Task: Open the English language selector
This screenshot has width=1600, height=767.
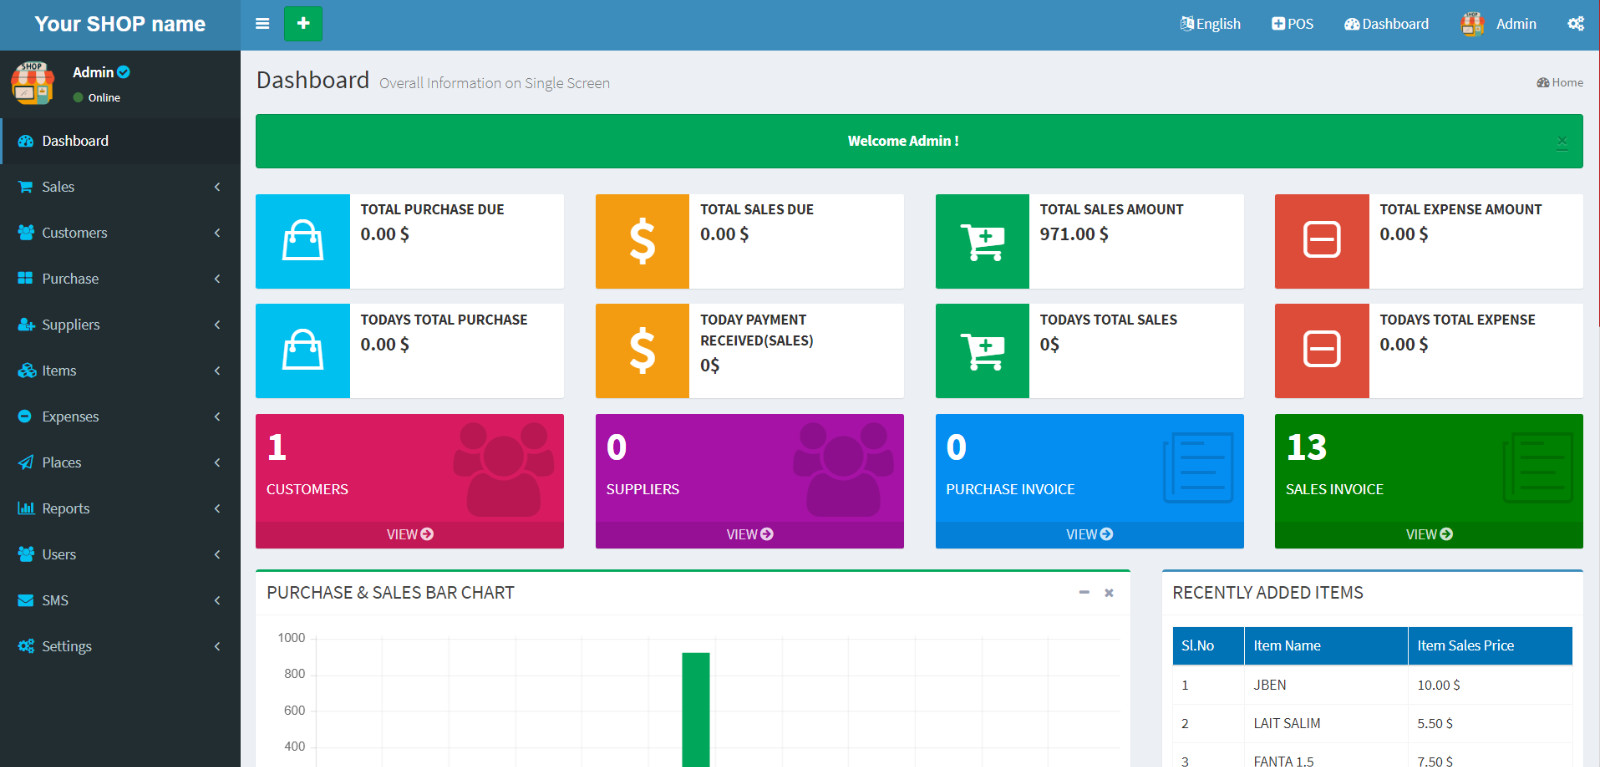Action: [1210, 24]
